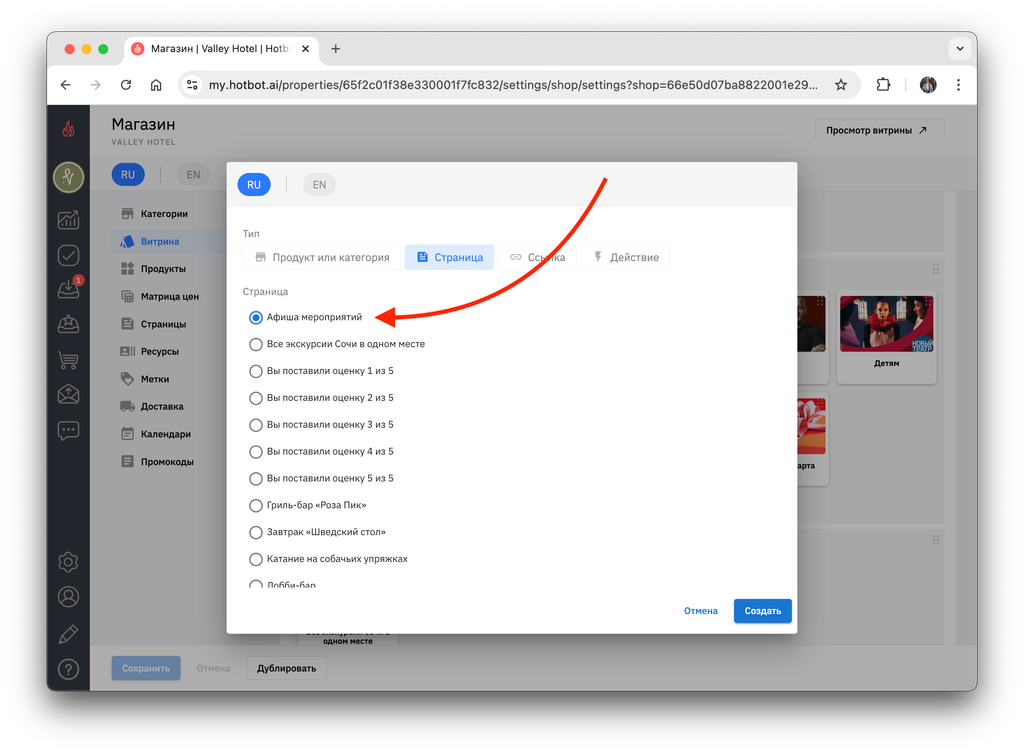Go back with the browser back arrow
Screen dimensions: 1024x753
click(x=65, y=85)
